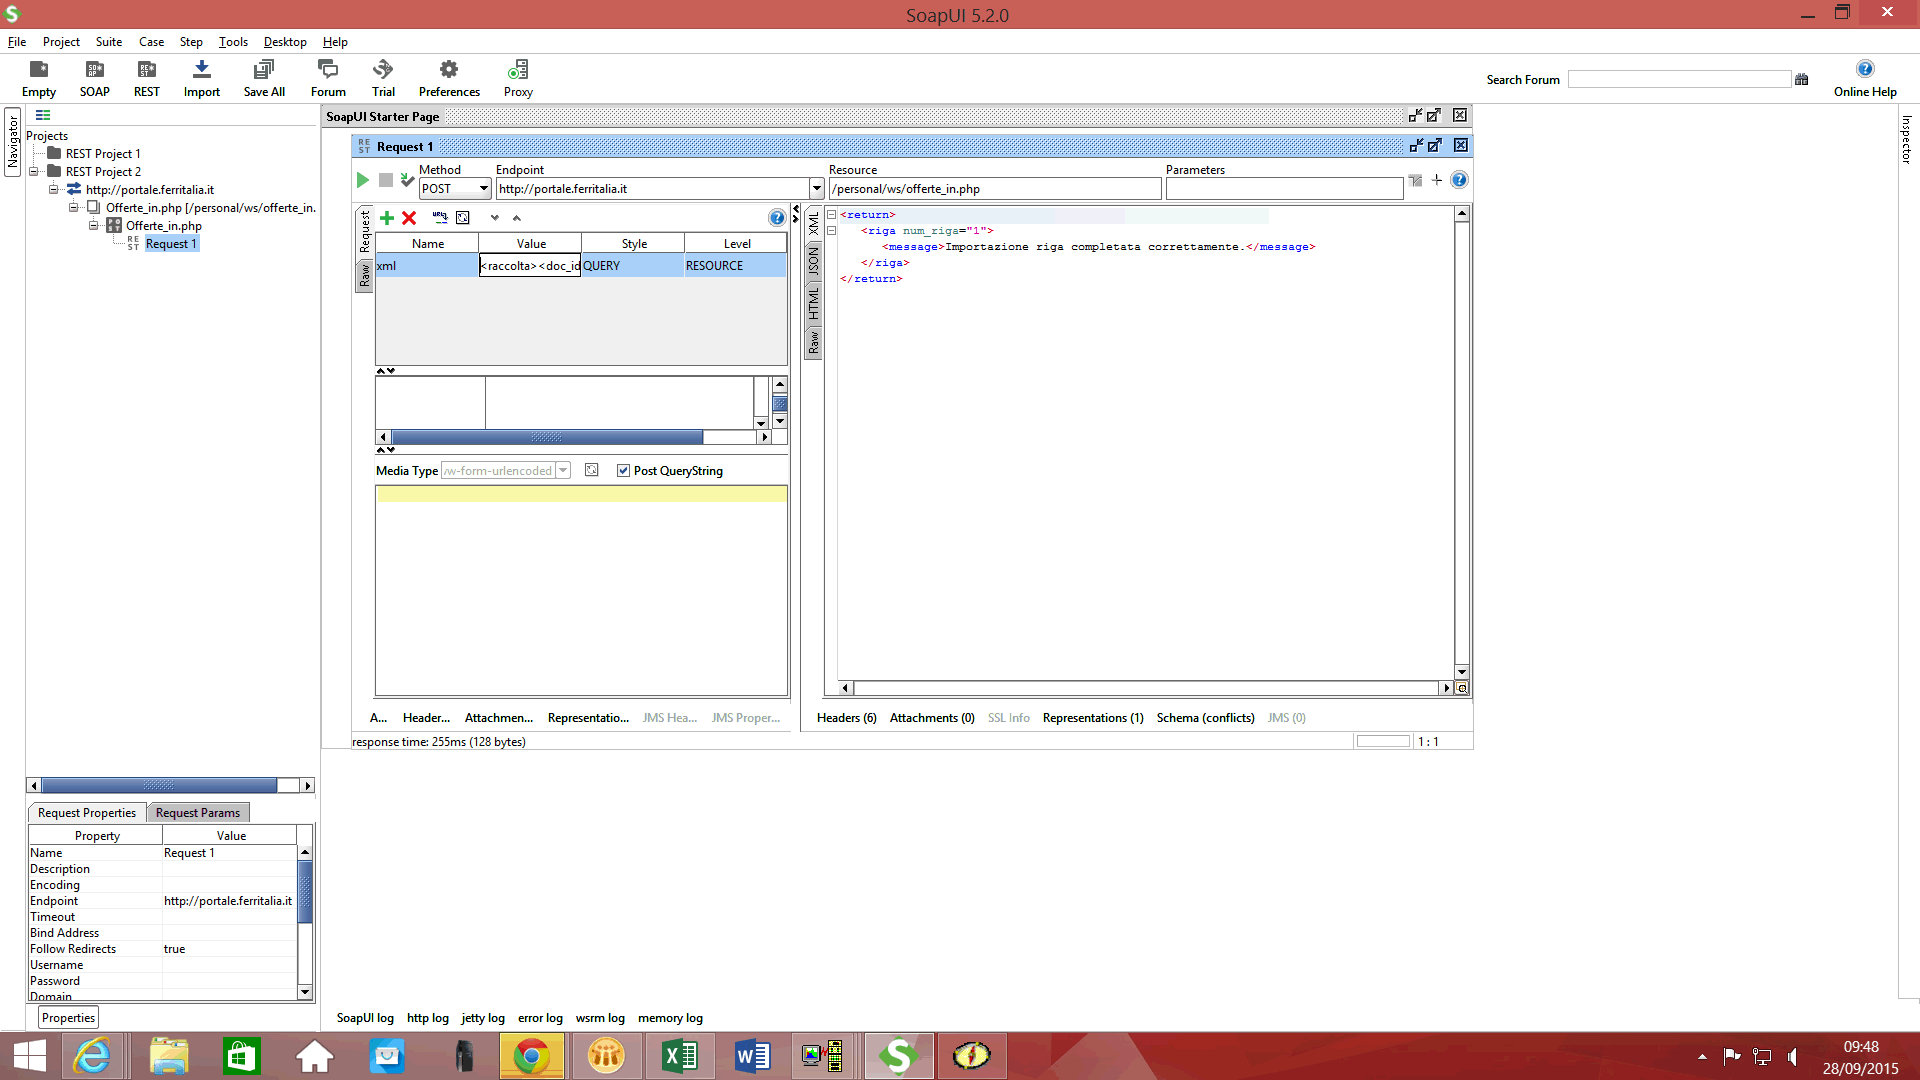This screenshot has height=1080, width=1920.
Task: Click the reset parameter values icon
Action: click(x=463, y=218)
